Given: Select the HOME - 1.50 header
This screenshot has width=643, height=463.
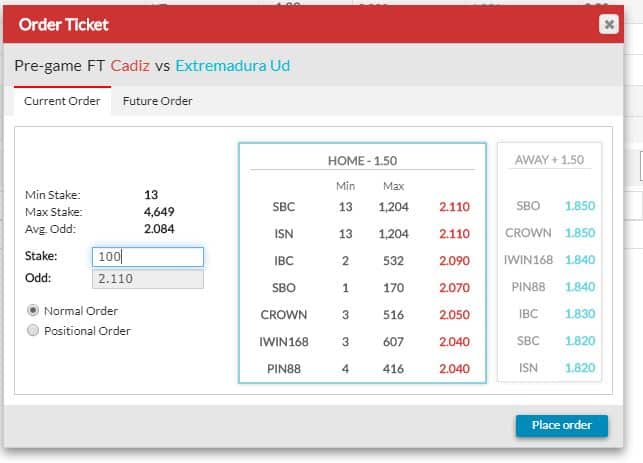Looking at the screenshot, I should click(363, 160).
